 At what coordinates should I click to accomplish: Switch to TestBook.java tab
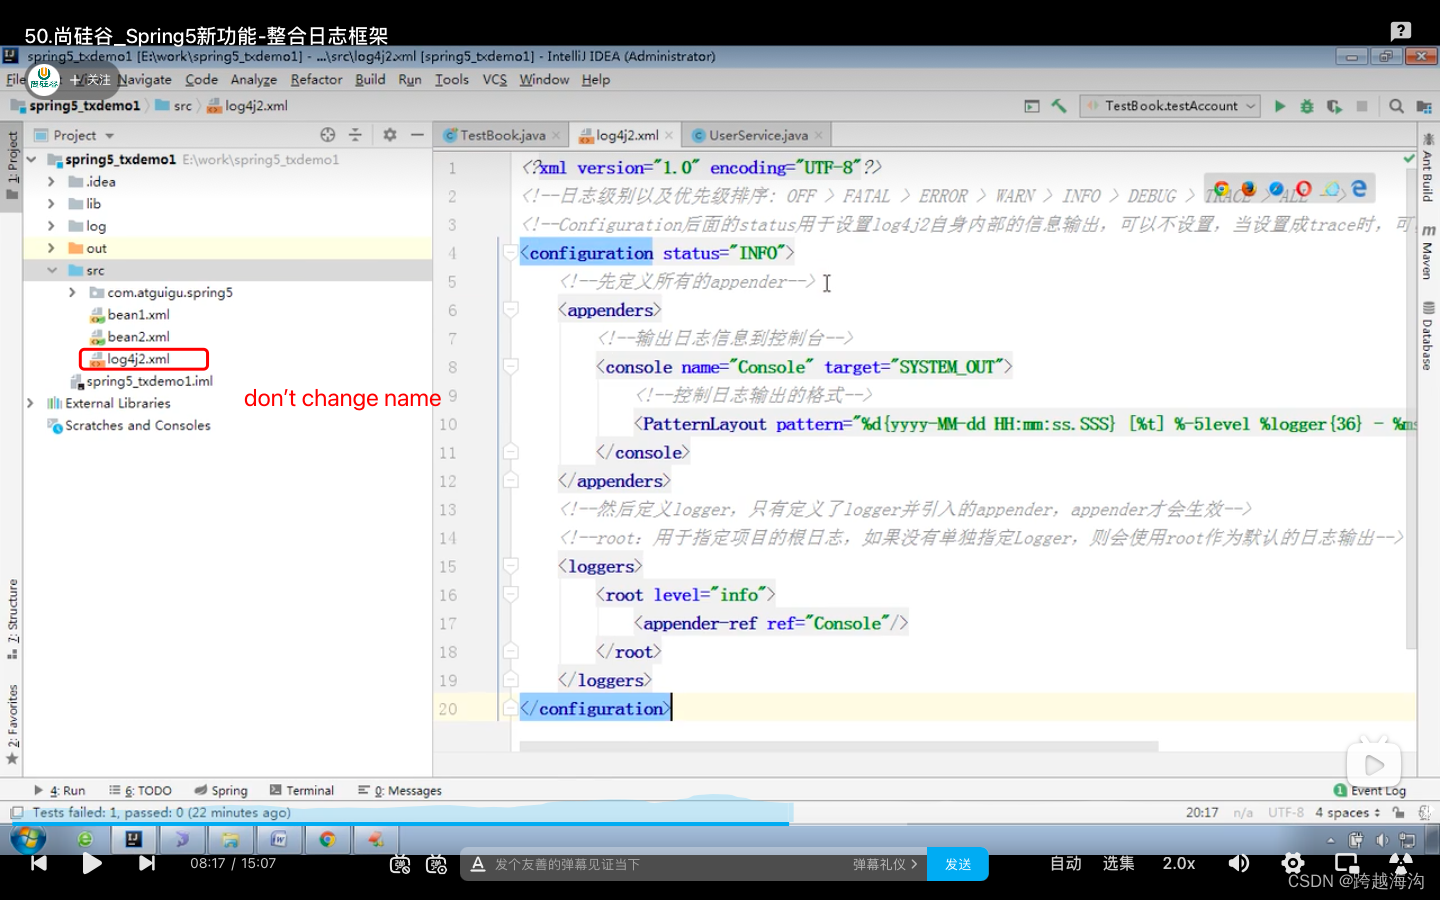[502, 135]
